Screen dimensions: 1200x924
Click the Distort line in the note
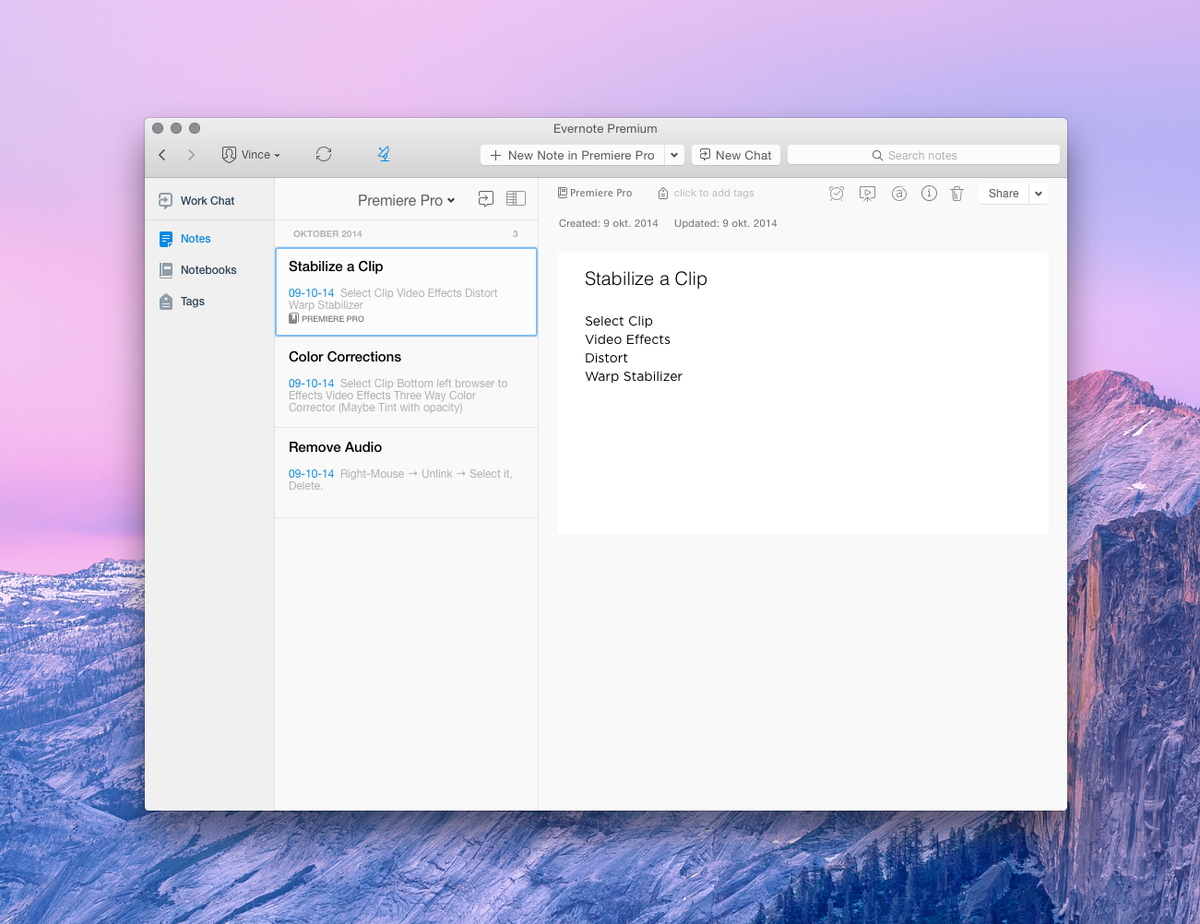tap(607, 358)
